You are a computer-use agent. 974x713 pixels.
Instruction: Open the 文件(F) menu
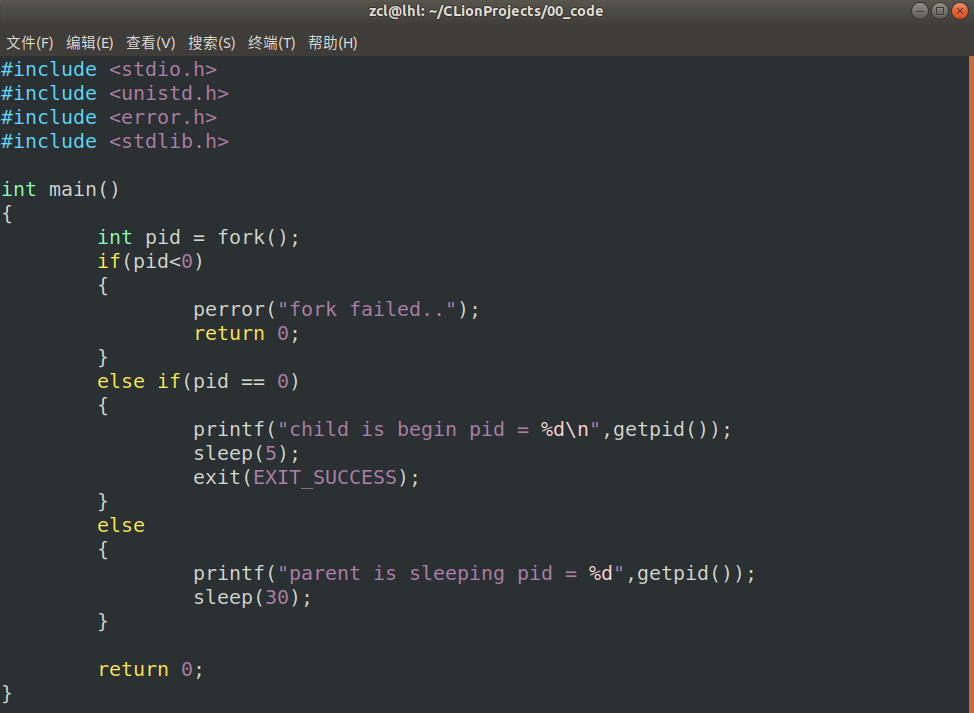click(x=30, y=43)
